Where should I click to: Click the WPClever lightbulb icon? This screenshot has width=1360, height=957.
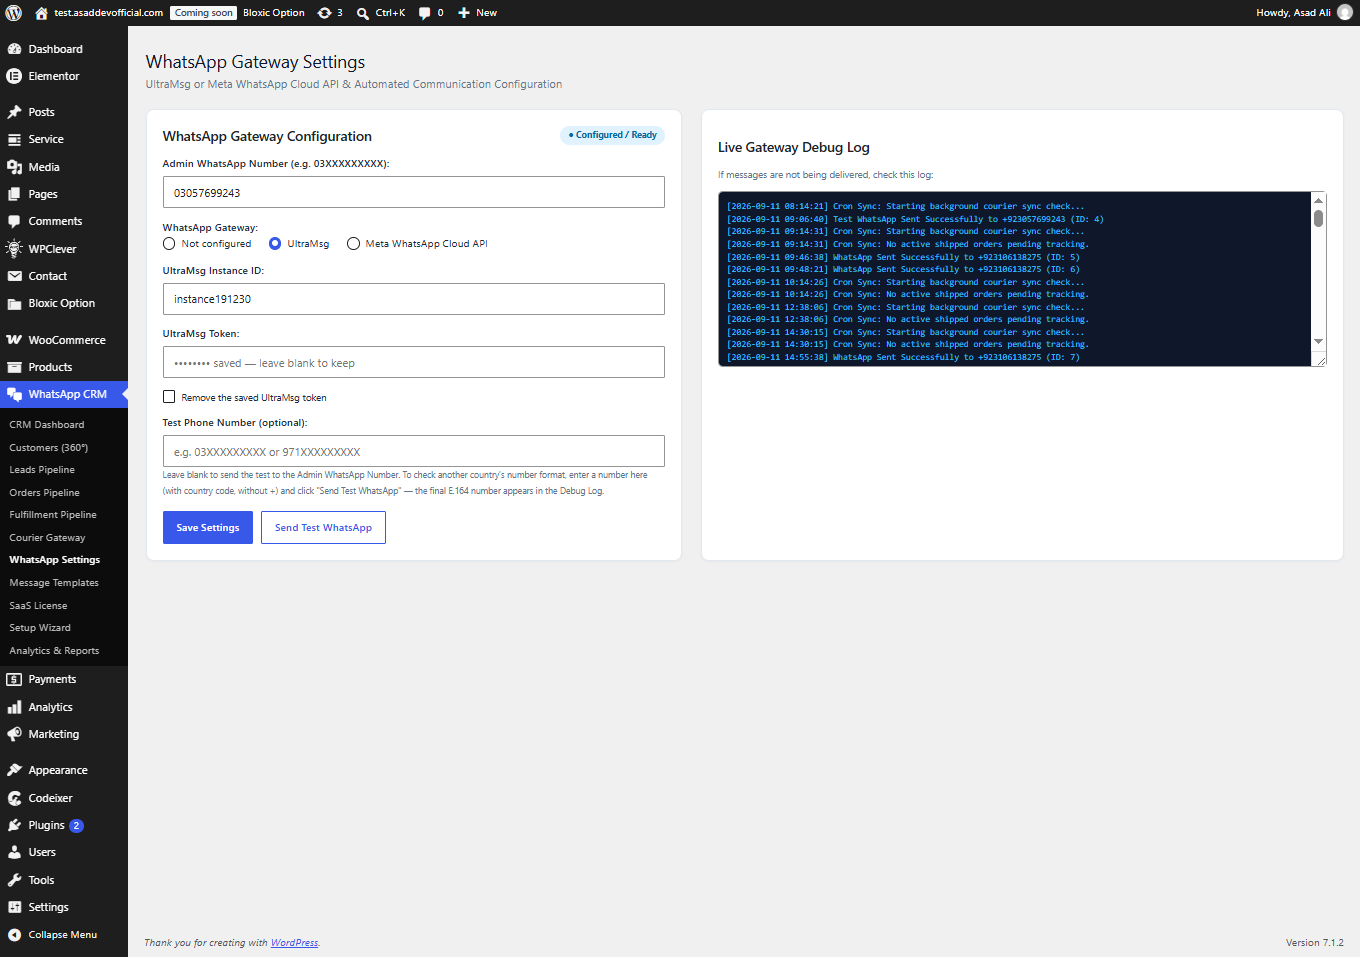(14, 249)
